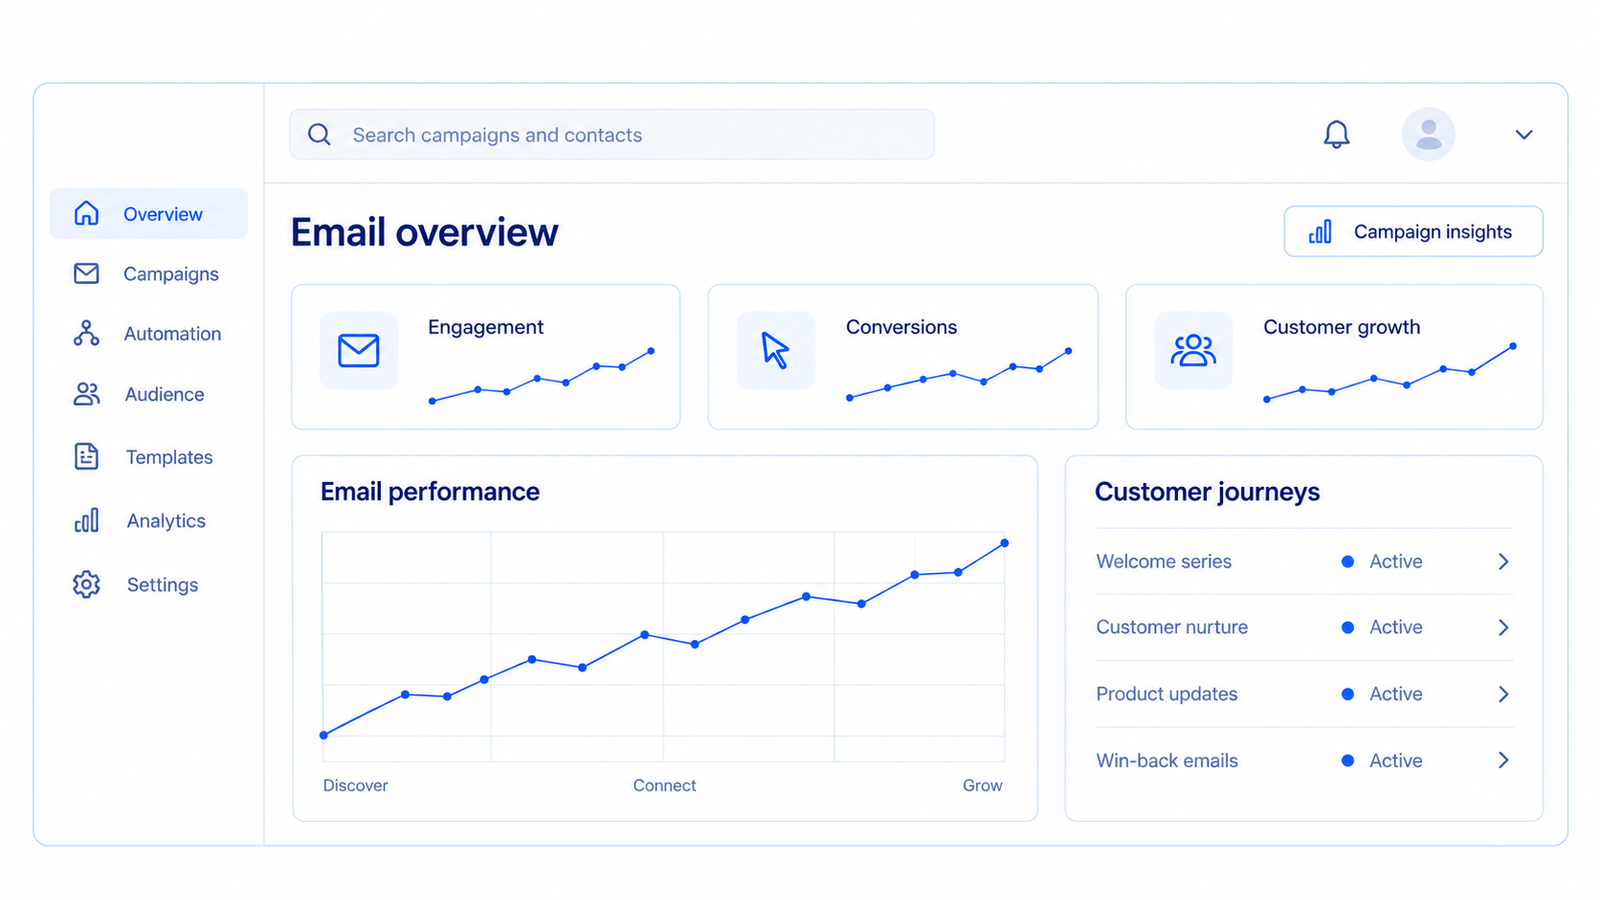Open notifications with the bell icon
1600x900 pixels.
pos(1337,134)
